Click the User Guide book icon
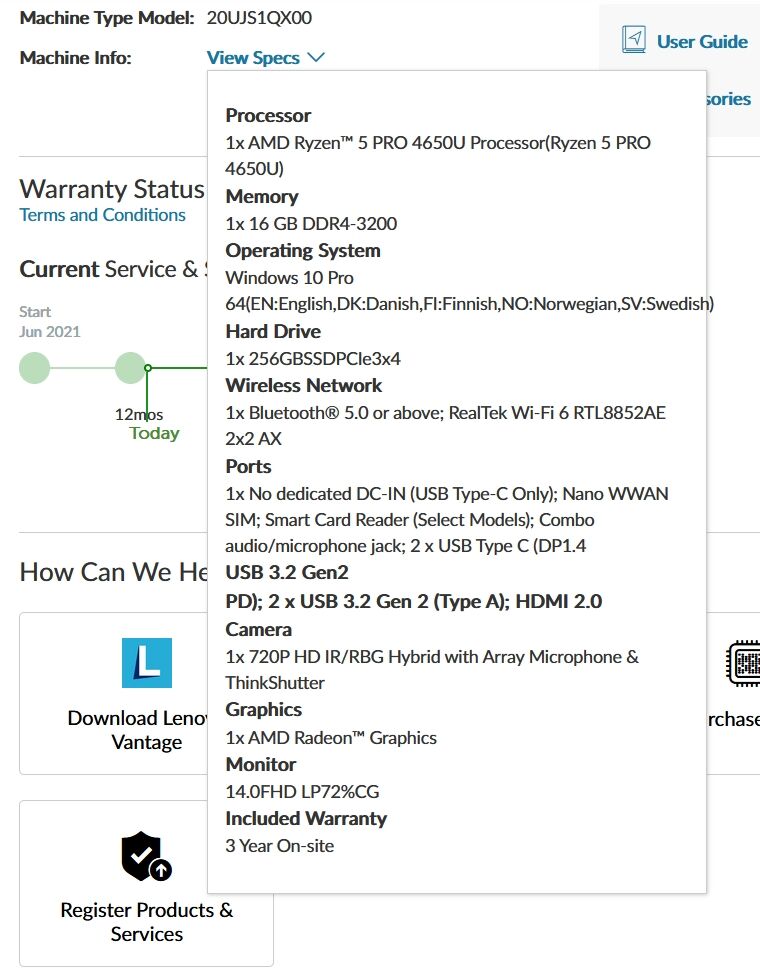The image size is (760, 972). point(633,40)
